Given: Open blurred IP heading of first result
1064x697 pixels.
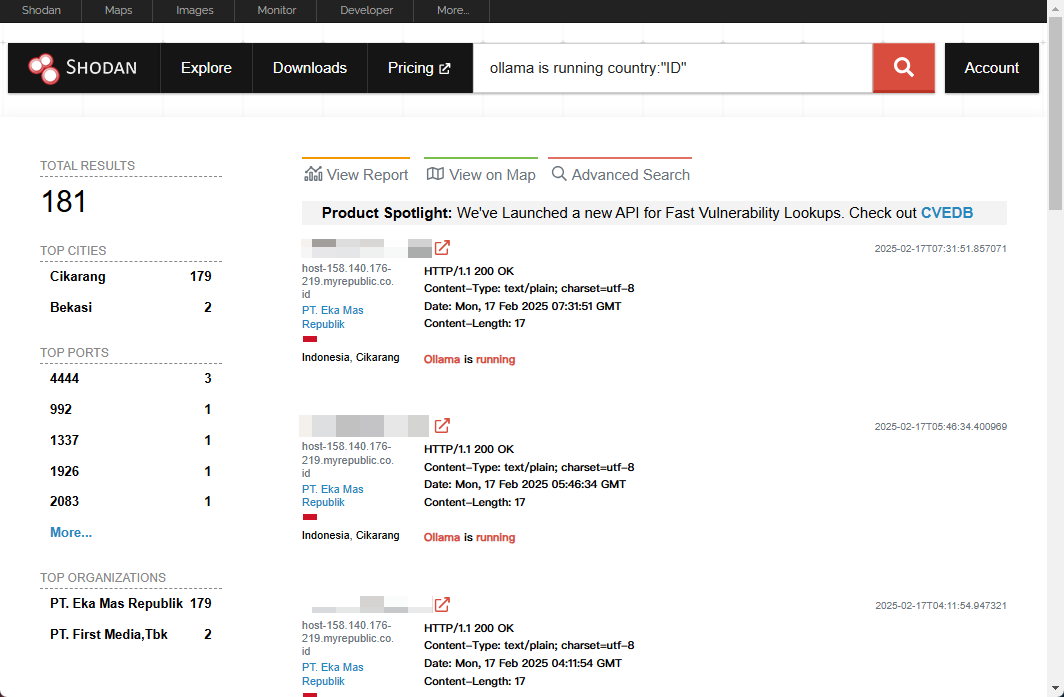Looking at the screenshot, I should [366, 248].
